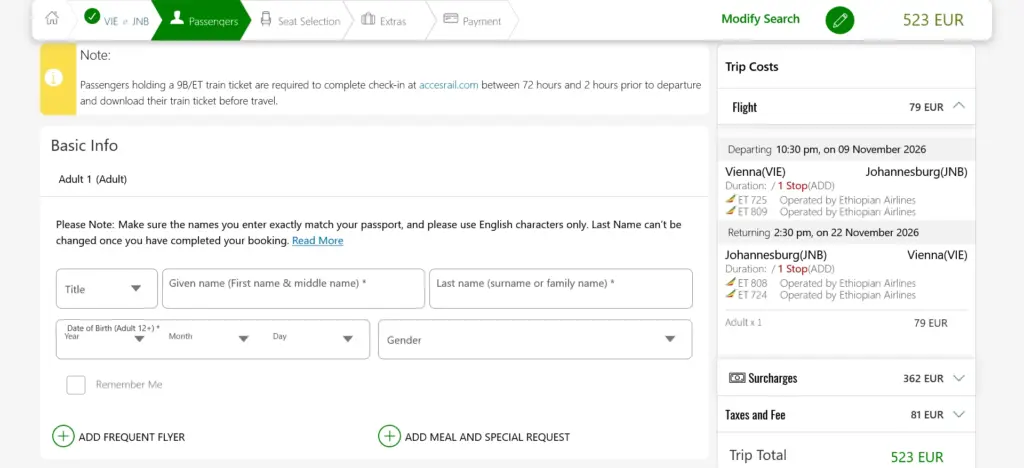
Task: Open the Gender dropdown
Action: coord(535,339)
